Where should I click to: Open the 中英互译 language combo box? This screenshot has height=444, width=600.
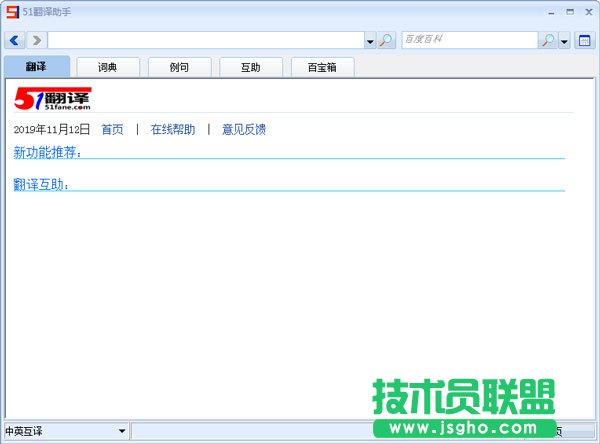click(x=65, y=431)
